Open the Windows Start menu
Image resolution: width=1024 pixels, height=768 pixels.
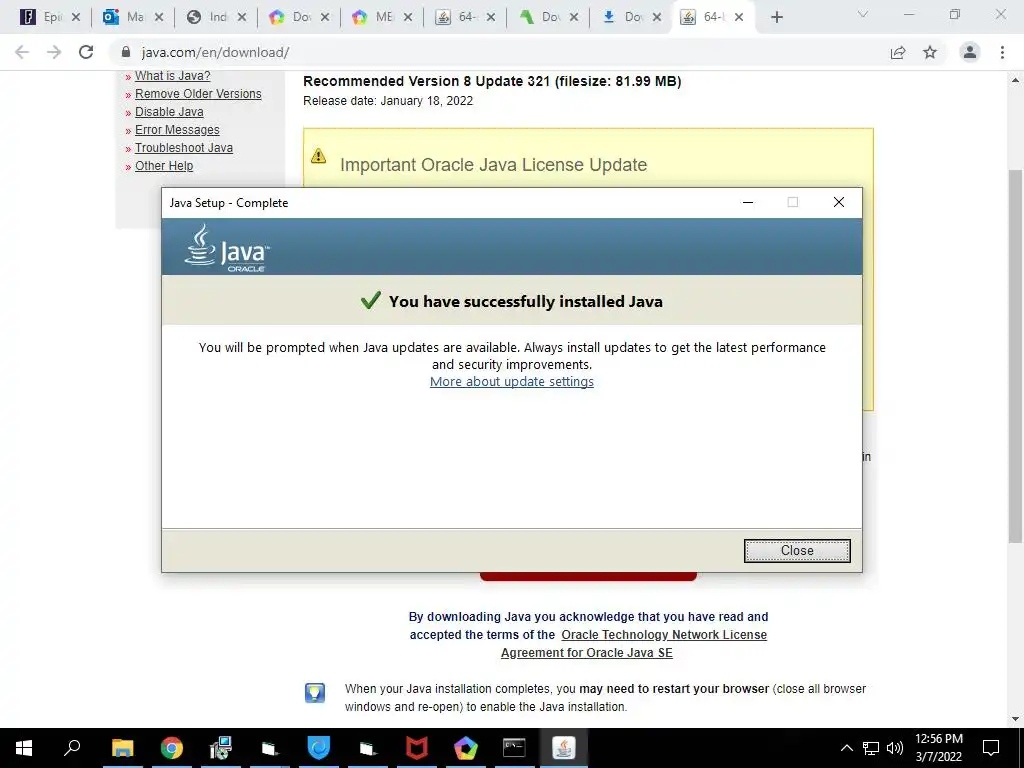24,748
